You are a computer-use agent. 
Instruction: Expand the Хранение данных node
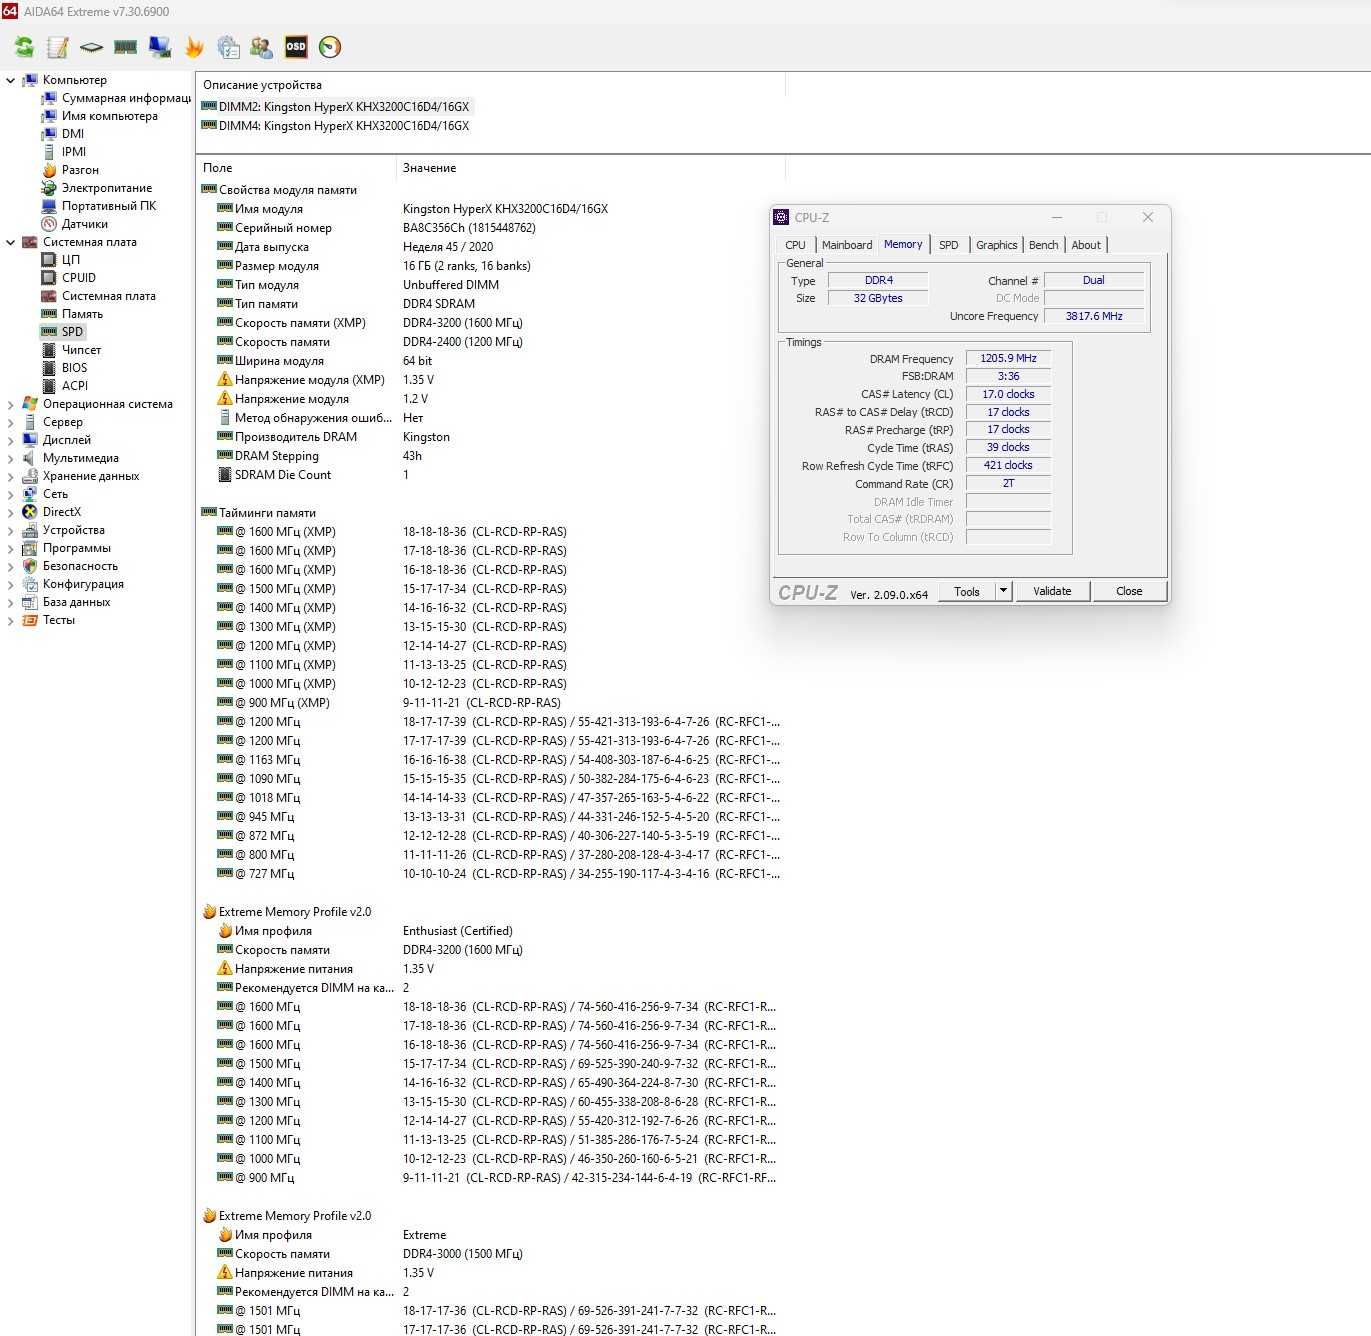(x=11, y=476)
